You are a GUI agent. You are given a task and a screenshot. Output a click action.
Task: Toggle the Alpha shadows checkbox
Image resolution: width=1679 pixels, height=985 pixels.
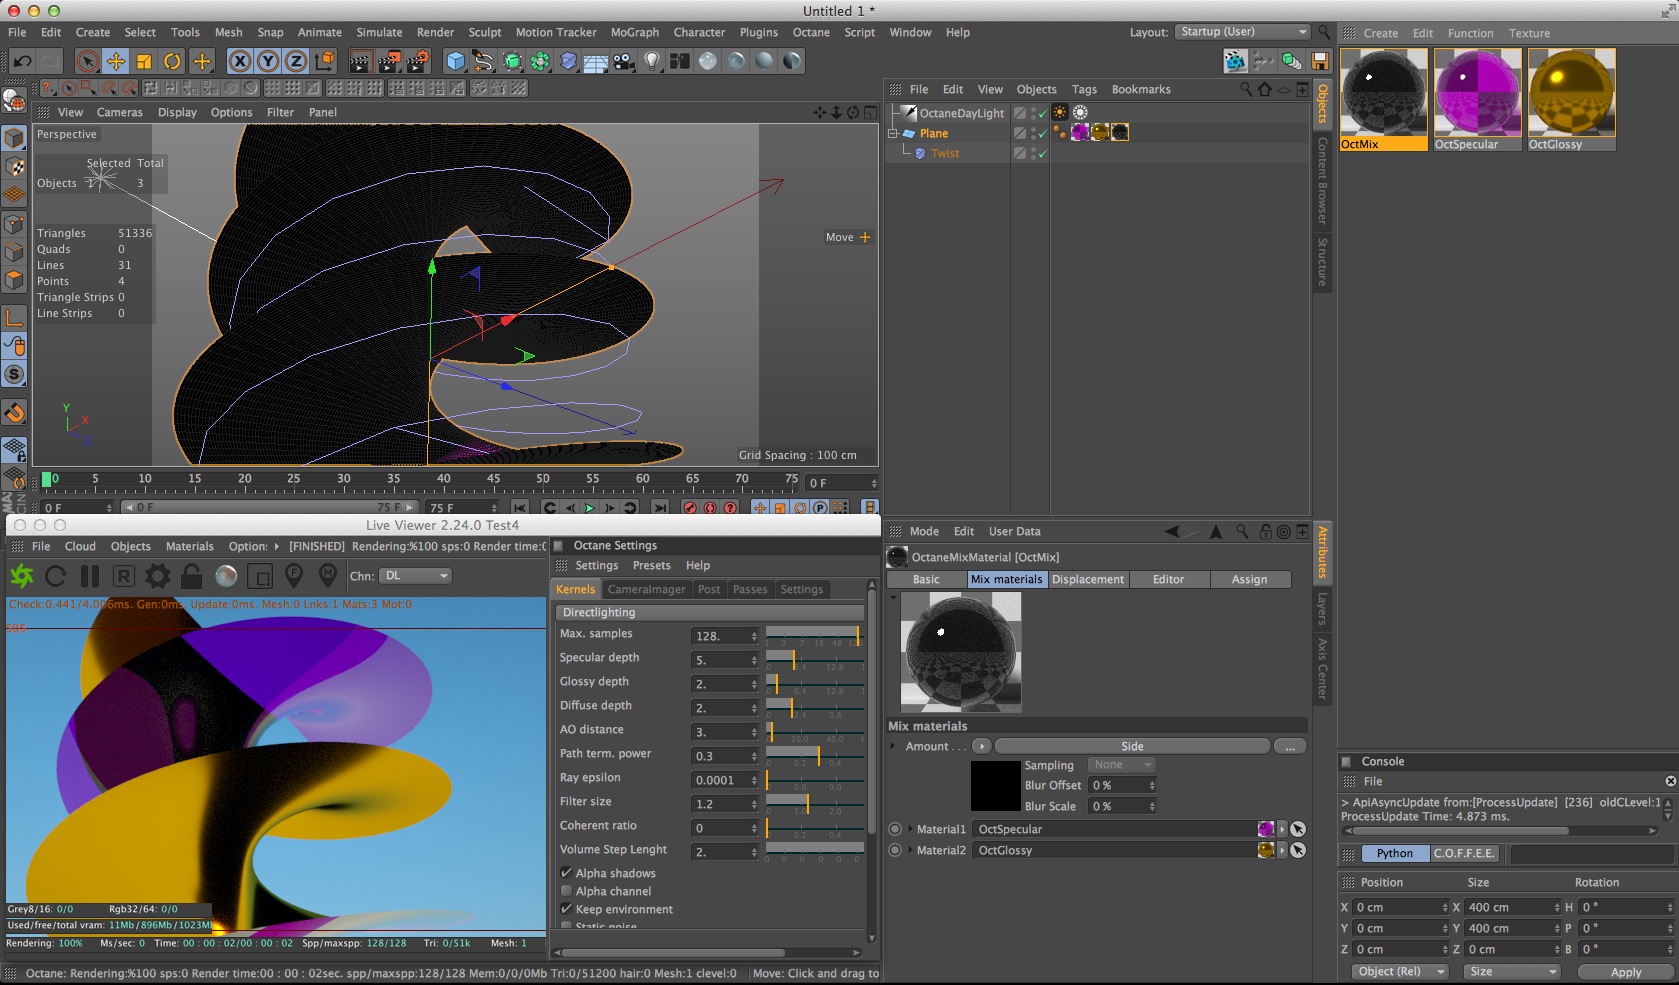567,873
